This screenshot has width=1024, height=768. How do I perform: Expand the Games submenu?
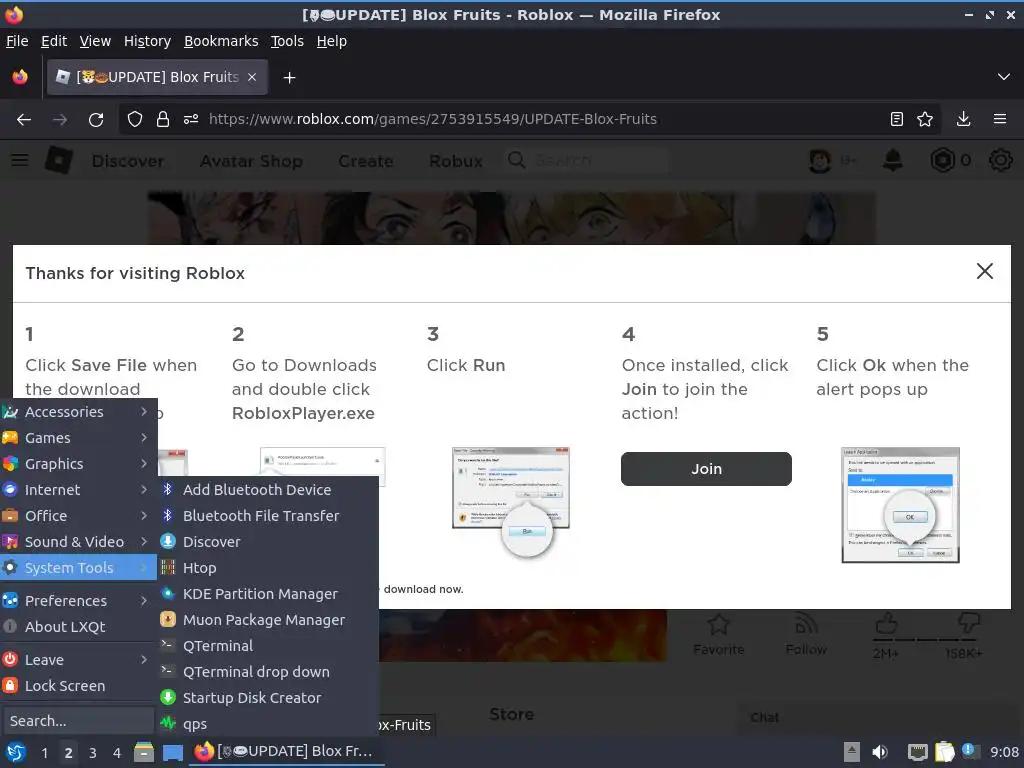tap(78, 438)
